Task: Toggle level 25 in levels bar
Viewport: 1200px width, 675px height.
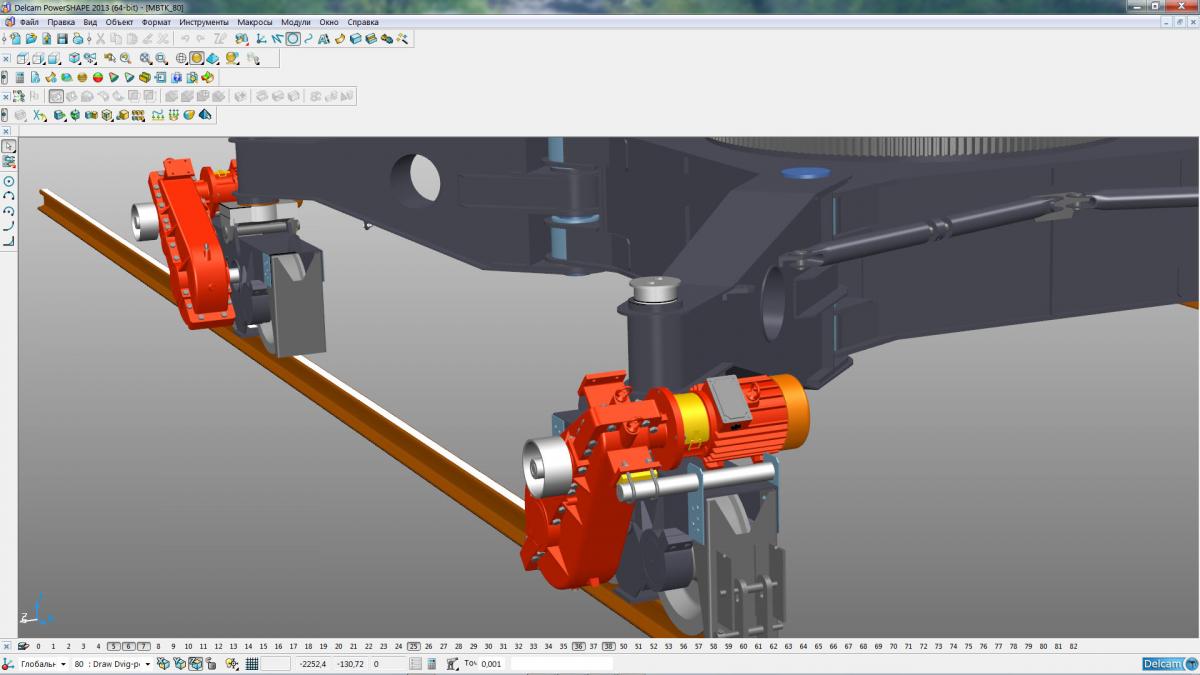Action: pos(414,646)
